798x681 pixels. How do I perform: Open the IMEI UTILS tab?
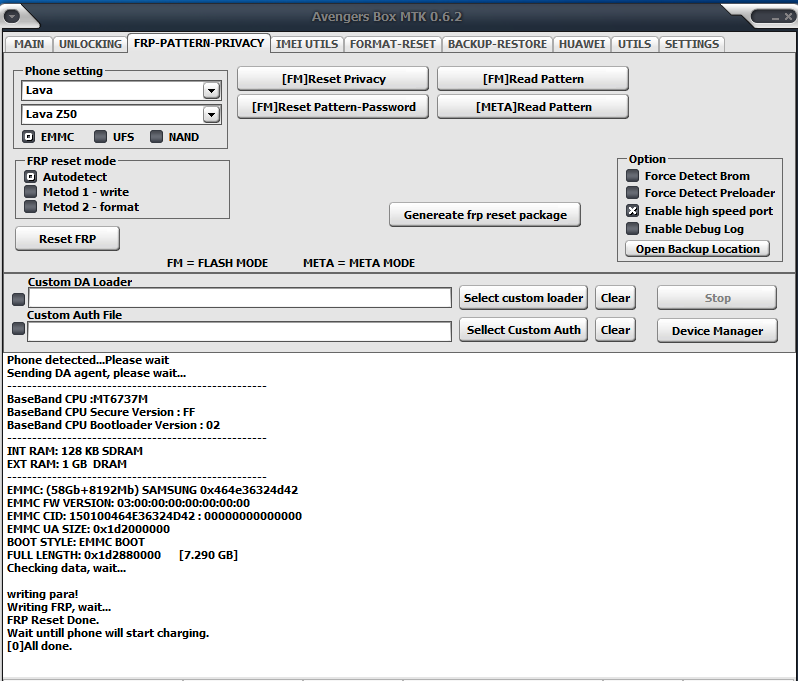pos(307,44)
